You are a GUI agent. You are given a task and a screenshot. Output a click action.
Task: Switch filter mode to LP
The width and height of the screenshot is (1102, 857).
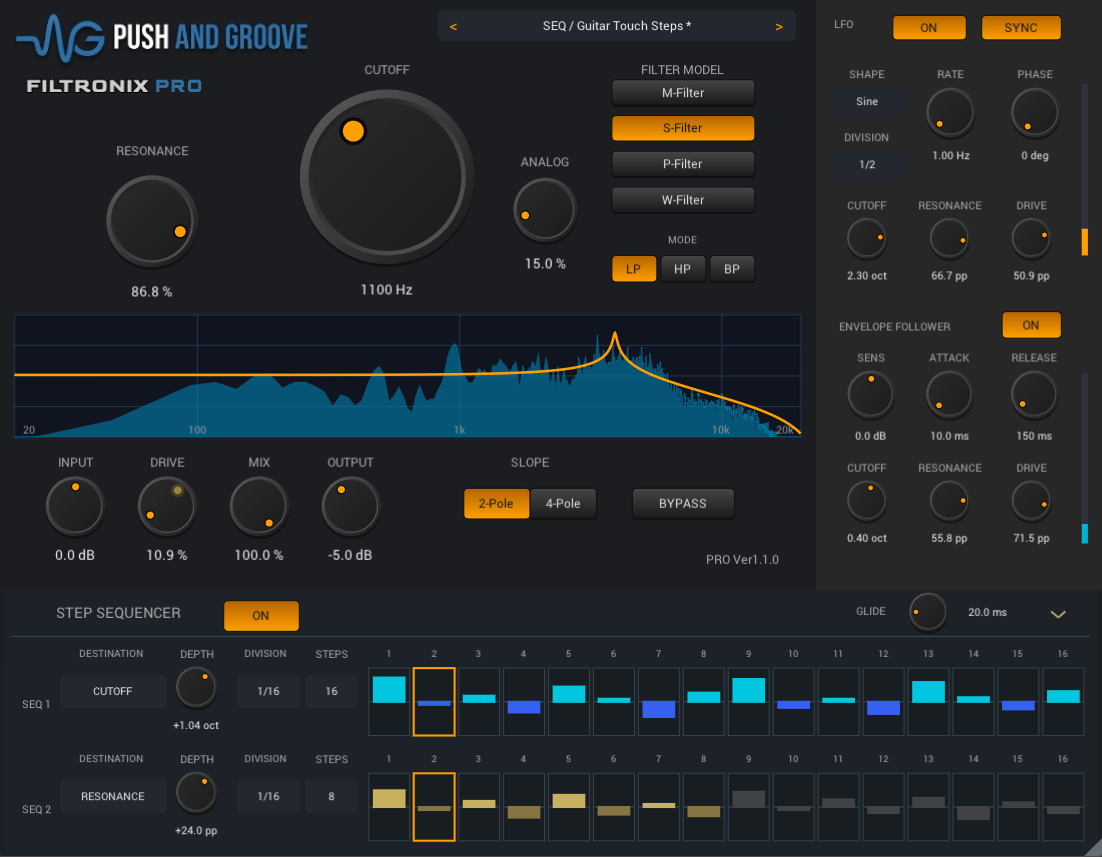point(634,269)
